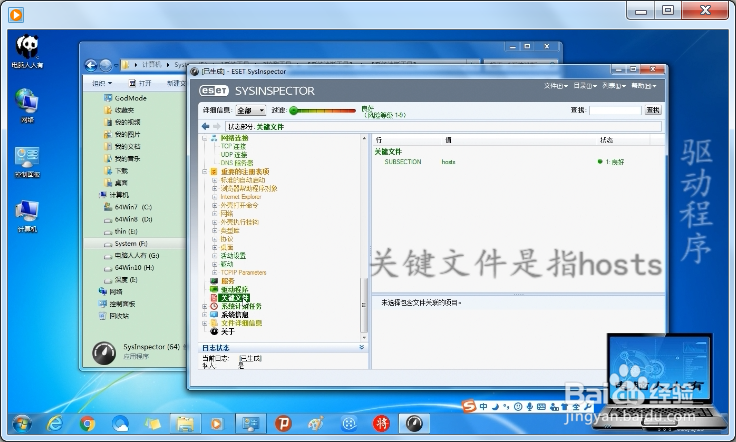Click the SysInspector gauge taskbar button
The image size is (736, 442).
pyautogui.click(x=414, y=424)
